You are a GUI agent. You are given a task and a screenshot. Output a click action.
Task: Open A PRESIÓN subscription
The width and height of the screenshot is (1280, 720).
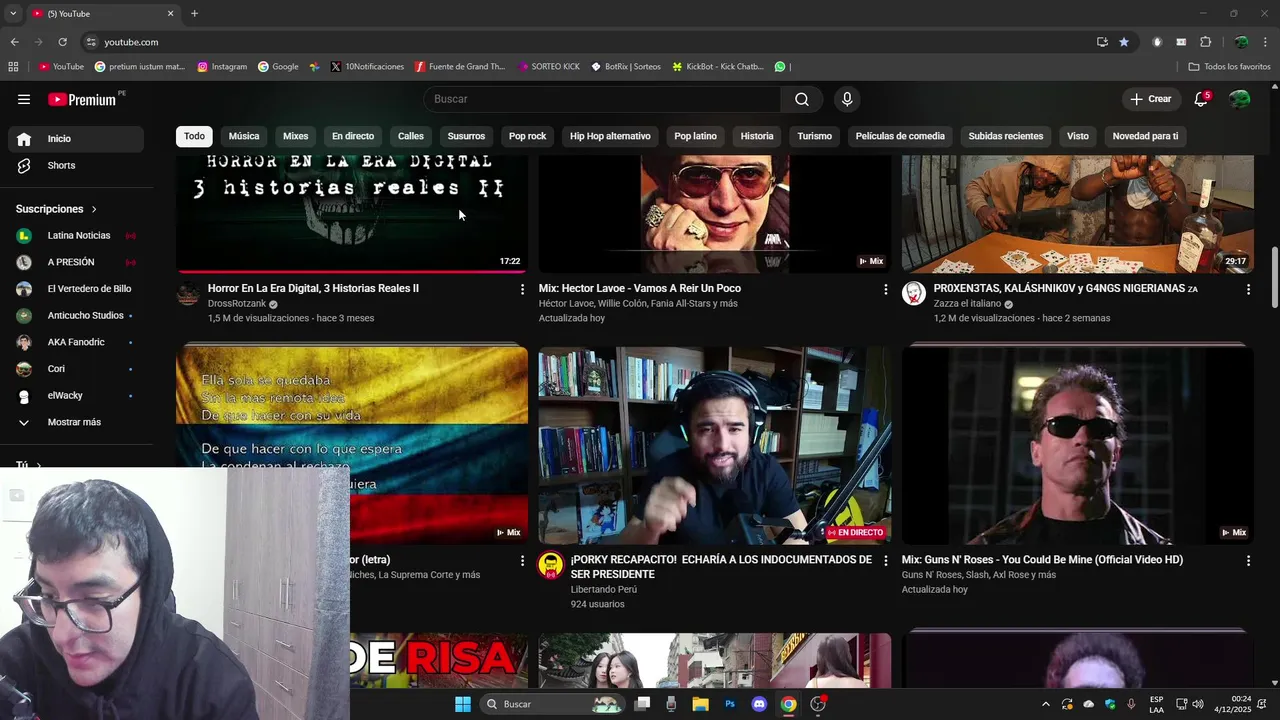[75, 262]
